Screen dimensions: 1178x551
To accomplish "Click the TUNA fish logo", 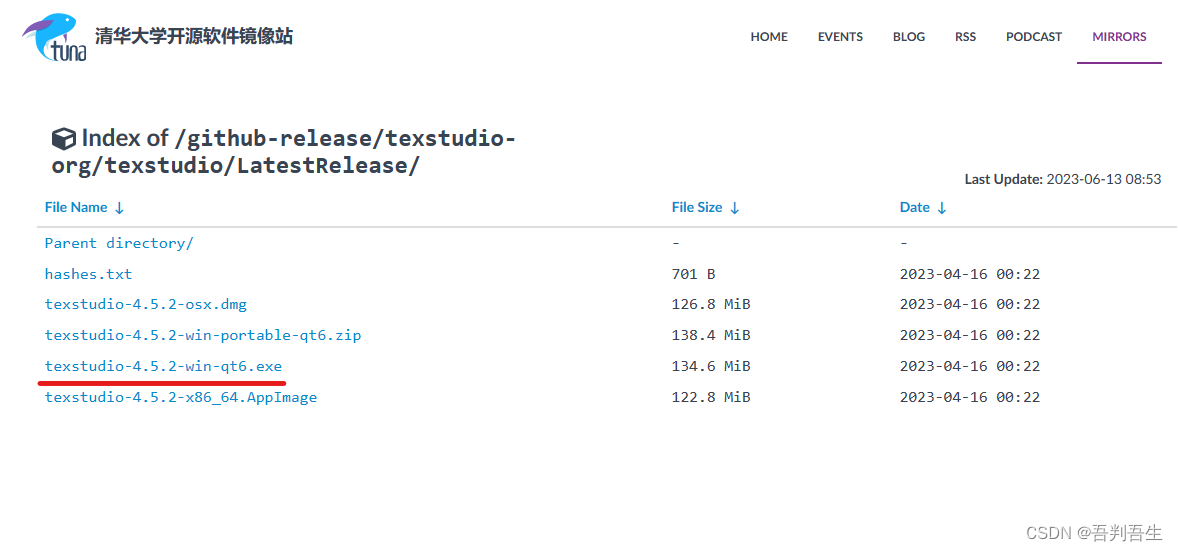I will (x=54, y=37).
